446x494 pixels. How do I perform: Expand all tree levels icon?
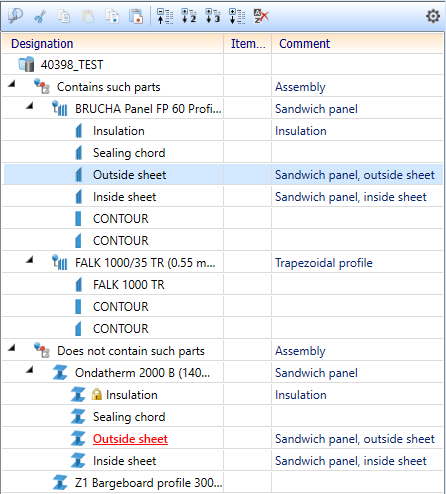pyautogui.click(x=237, y=16)
